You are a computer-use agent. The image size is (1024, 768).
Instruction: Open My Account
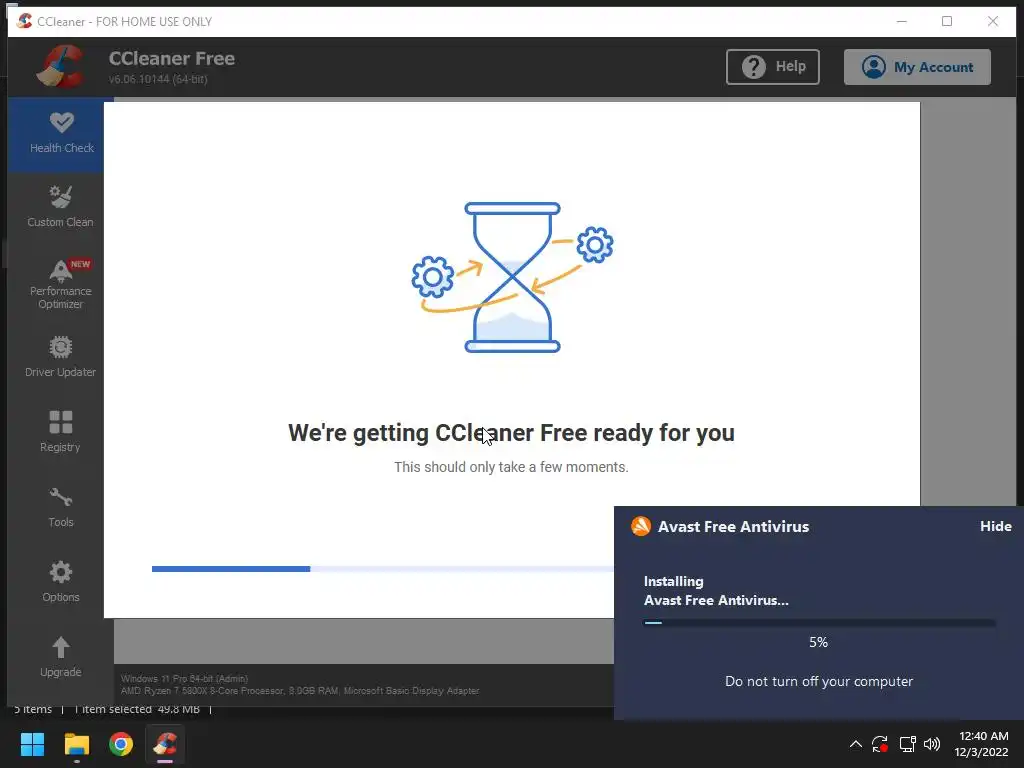point(917,67)
